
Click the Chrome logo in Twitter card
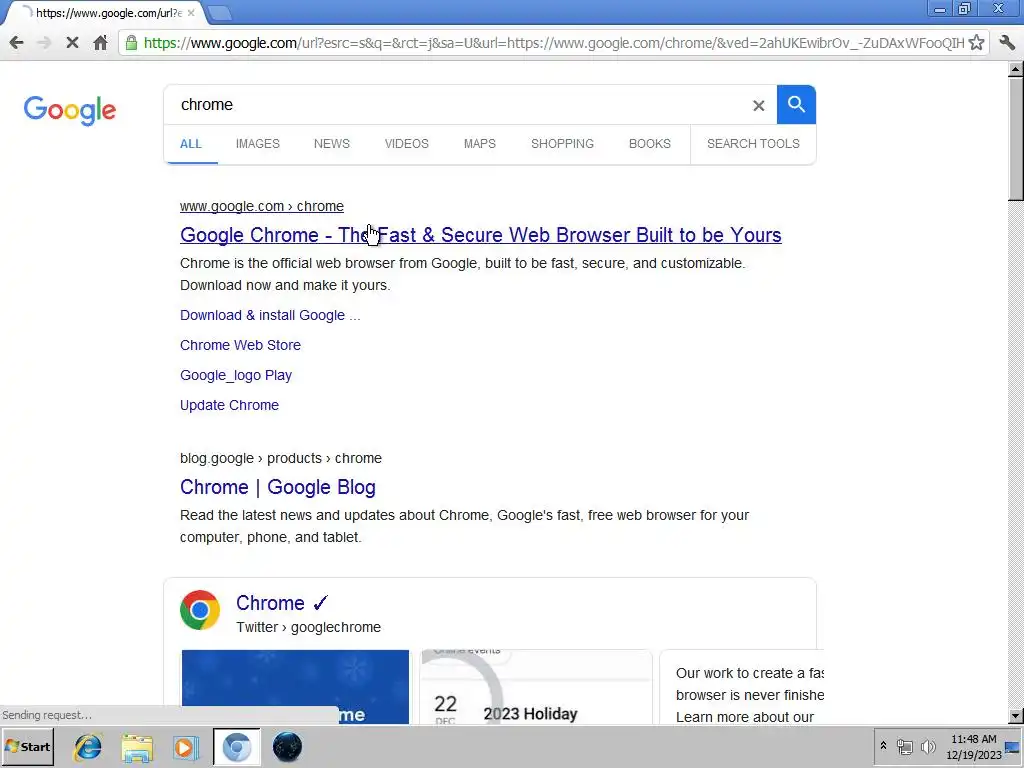pyautogui.click(x=200, y=610)
